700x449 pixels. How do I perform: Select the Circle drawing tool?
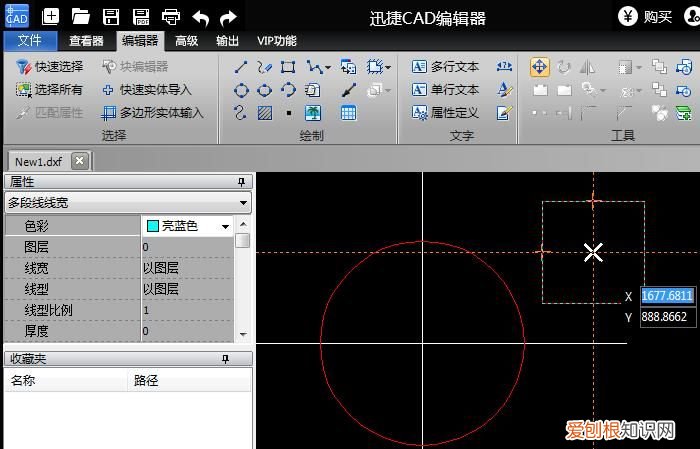241,90
